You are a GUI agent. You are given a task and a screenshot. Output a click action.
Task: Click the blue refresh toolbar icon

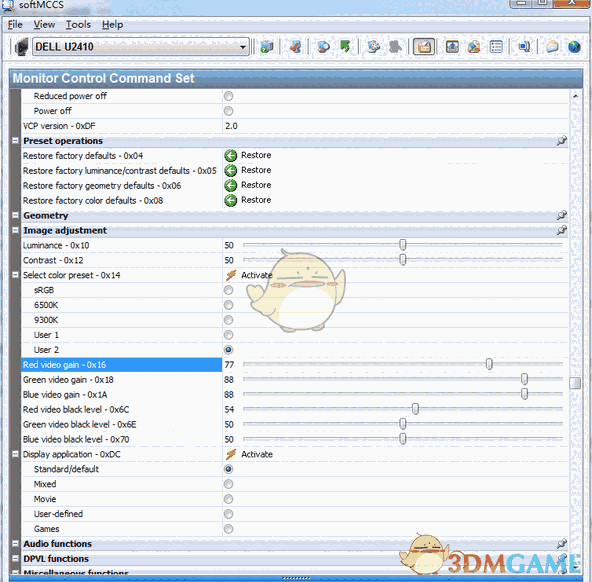[323, 47]
